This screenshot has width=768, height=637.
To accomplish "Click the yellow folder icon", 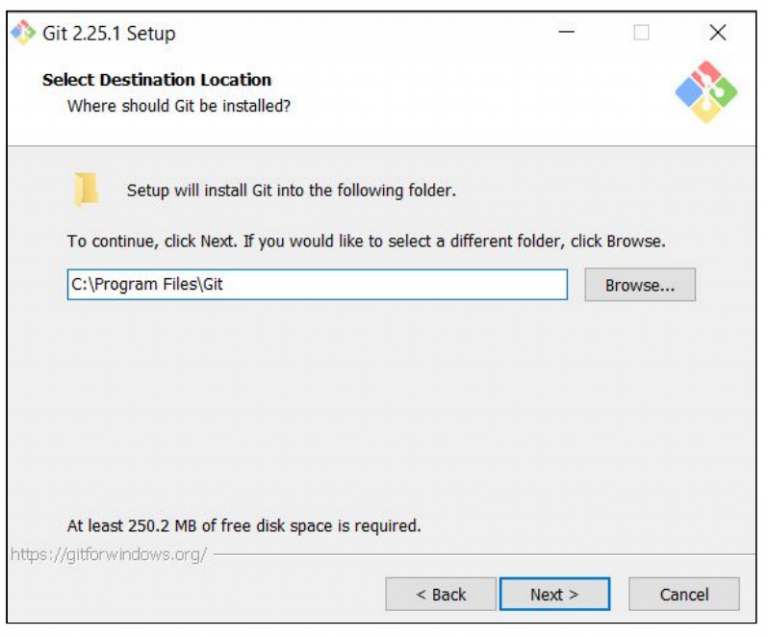I will (86, 190).
